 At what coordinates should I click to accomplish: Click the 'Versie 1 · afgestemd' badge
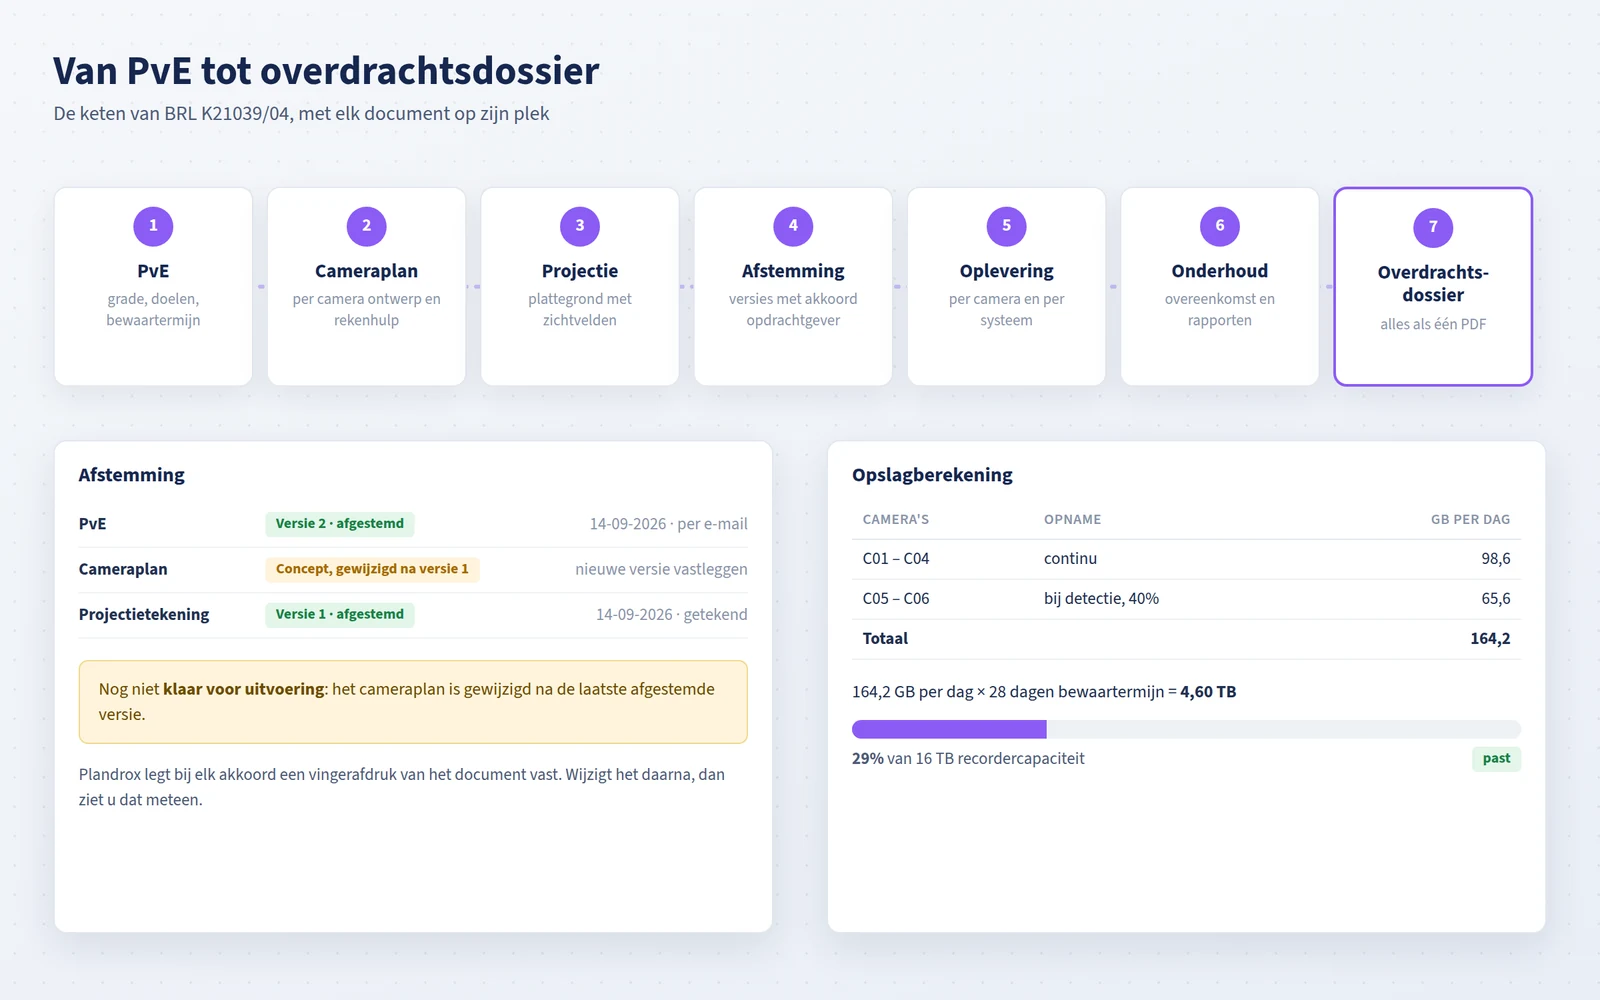[x=340, y=614]
